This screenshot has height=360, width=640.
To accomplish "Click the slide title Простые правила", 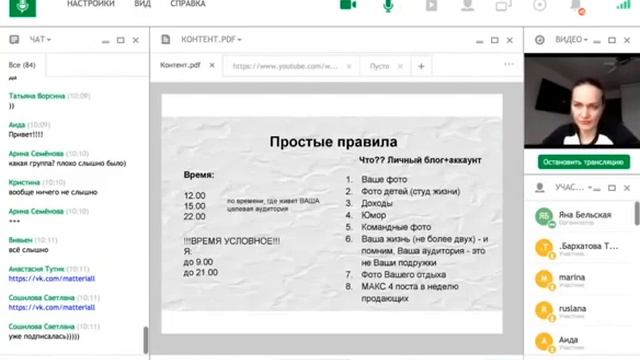I will [x=333, y=142].
